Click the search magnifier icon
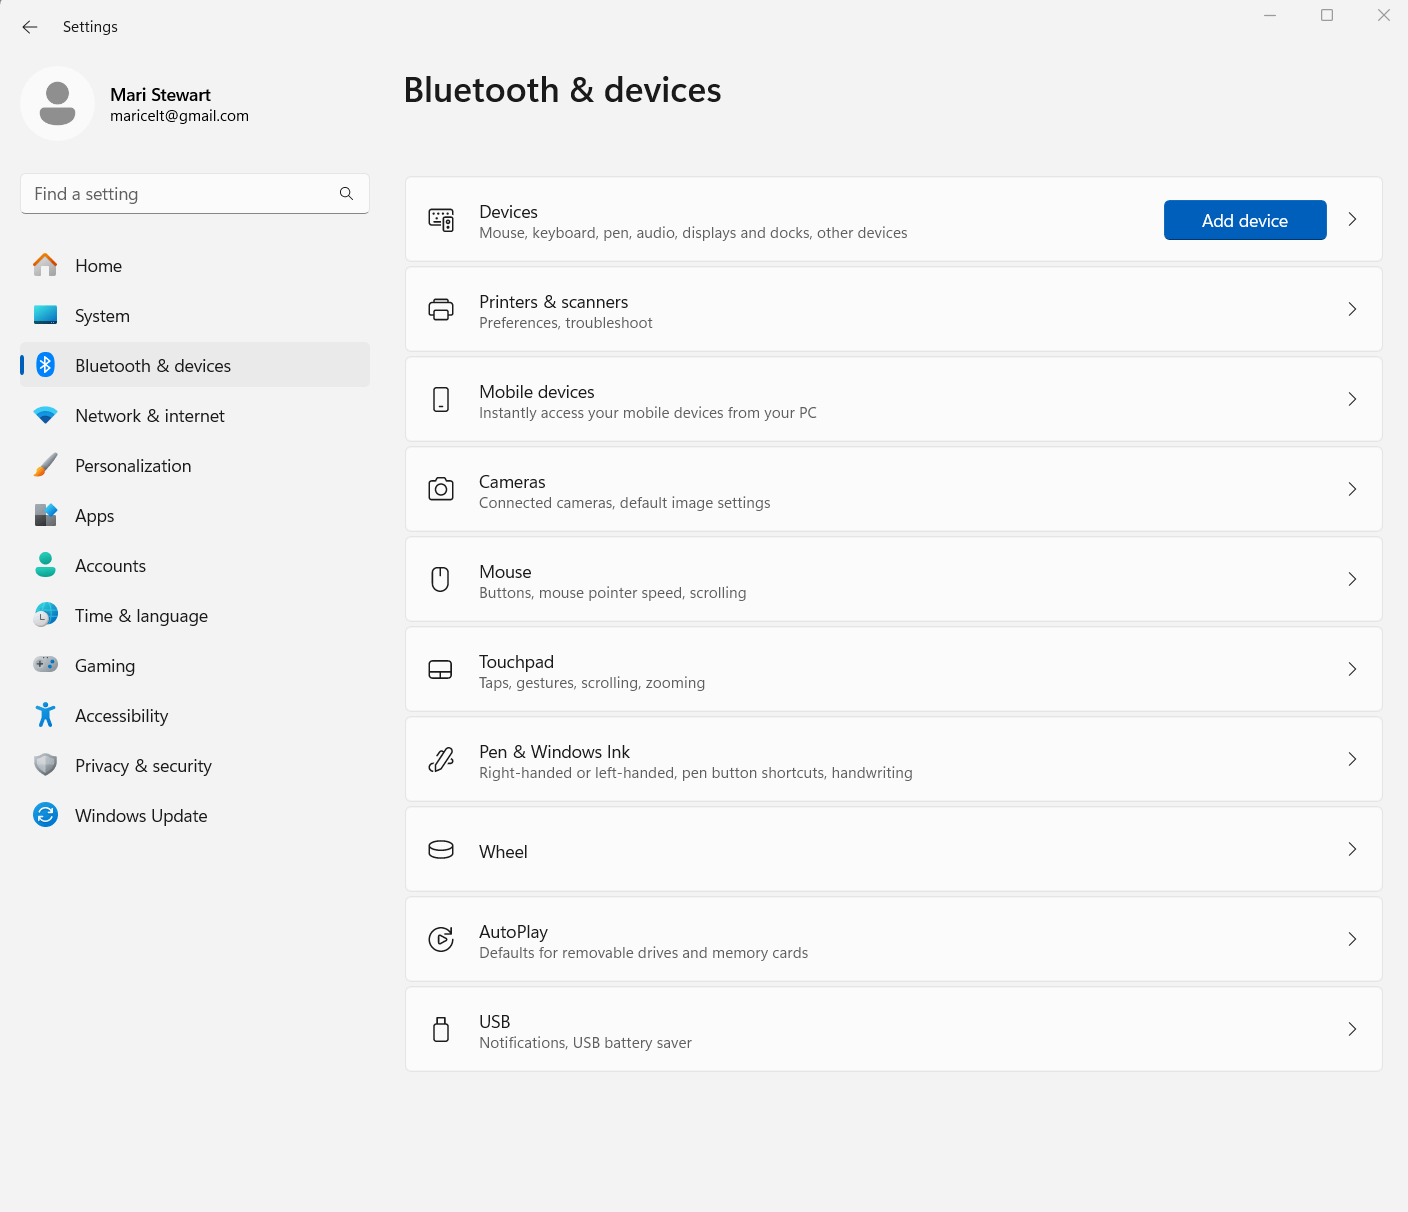This screenshot has width=1408, height=1212. (x=346, y=194)
